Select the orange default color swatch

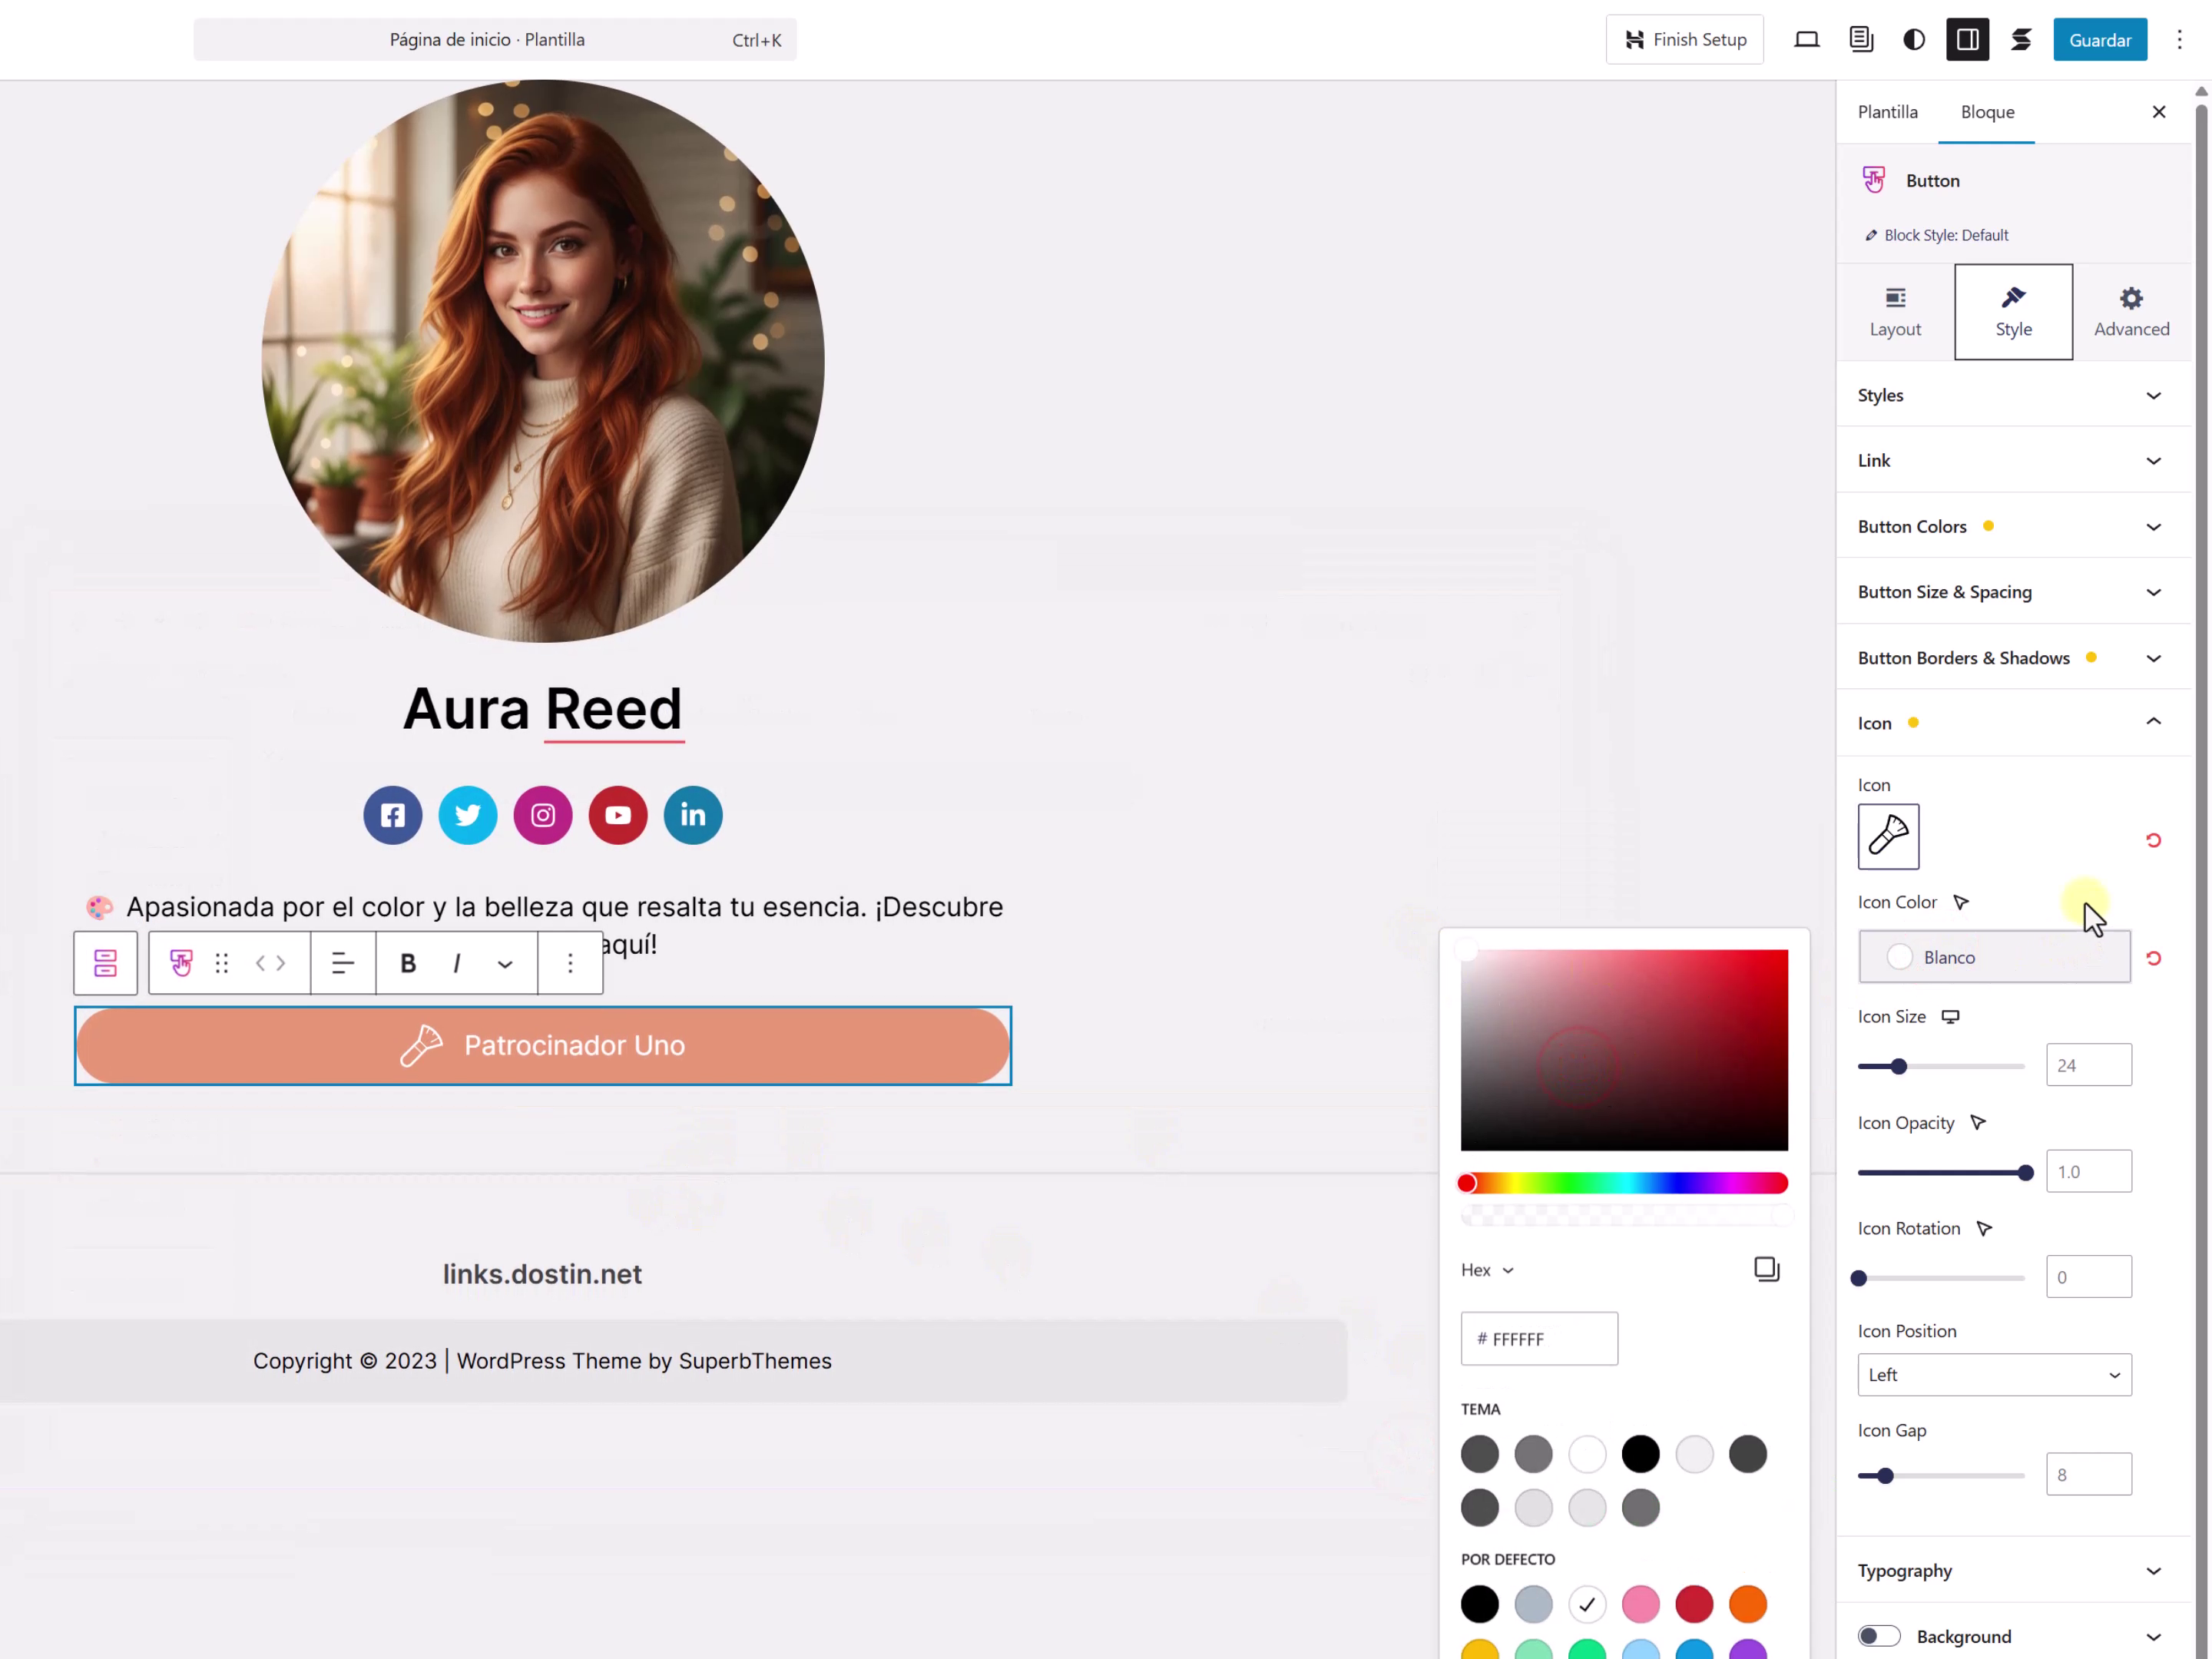[x=1747, y=1604]
